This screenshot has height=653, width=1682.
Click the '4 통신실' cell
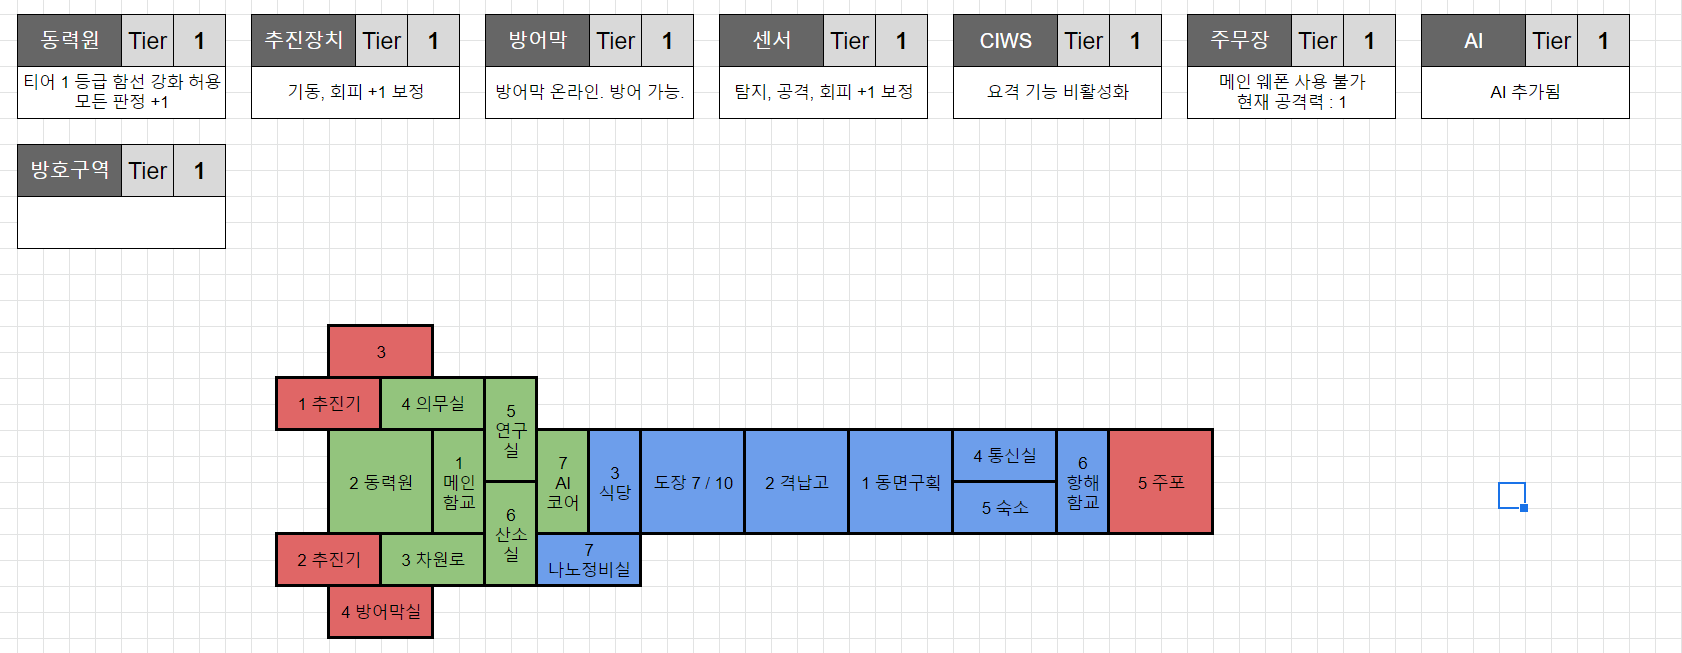[1005, 456]
